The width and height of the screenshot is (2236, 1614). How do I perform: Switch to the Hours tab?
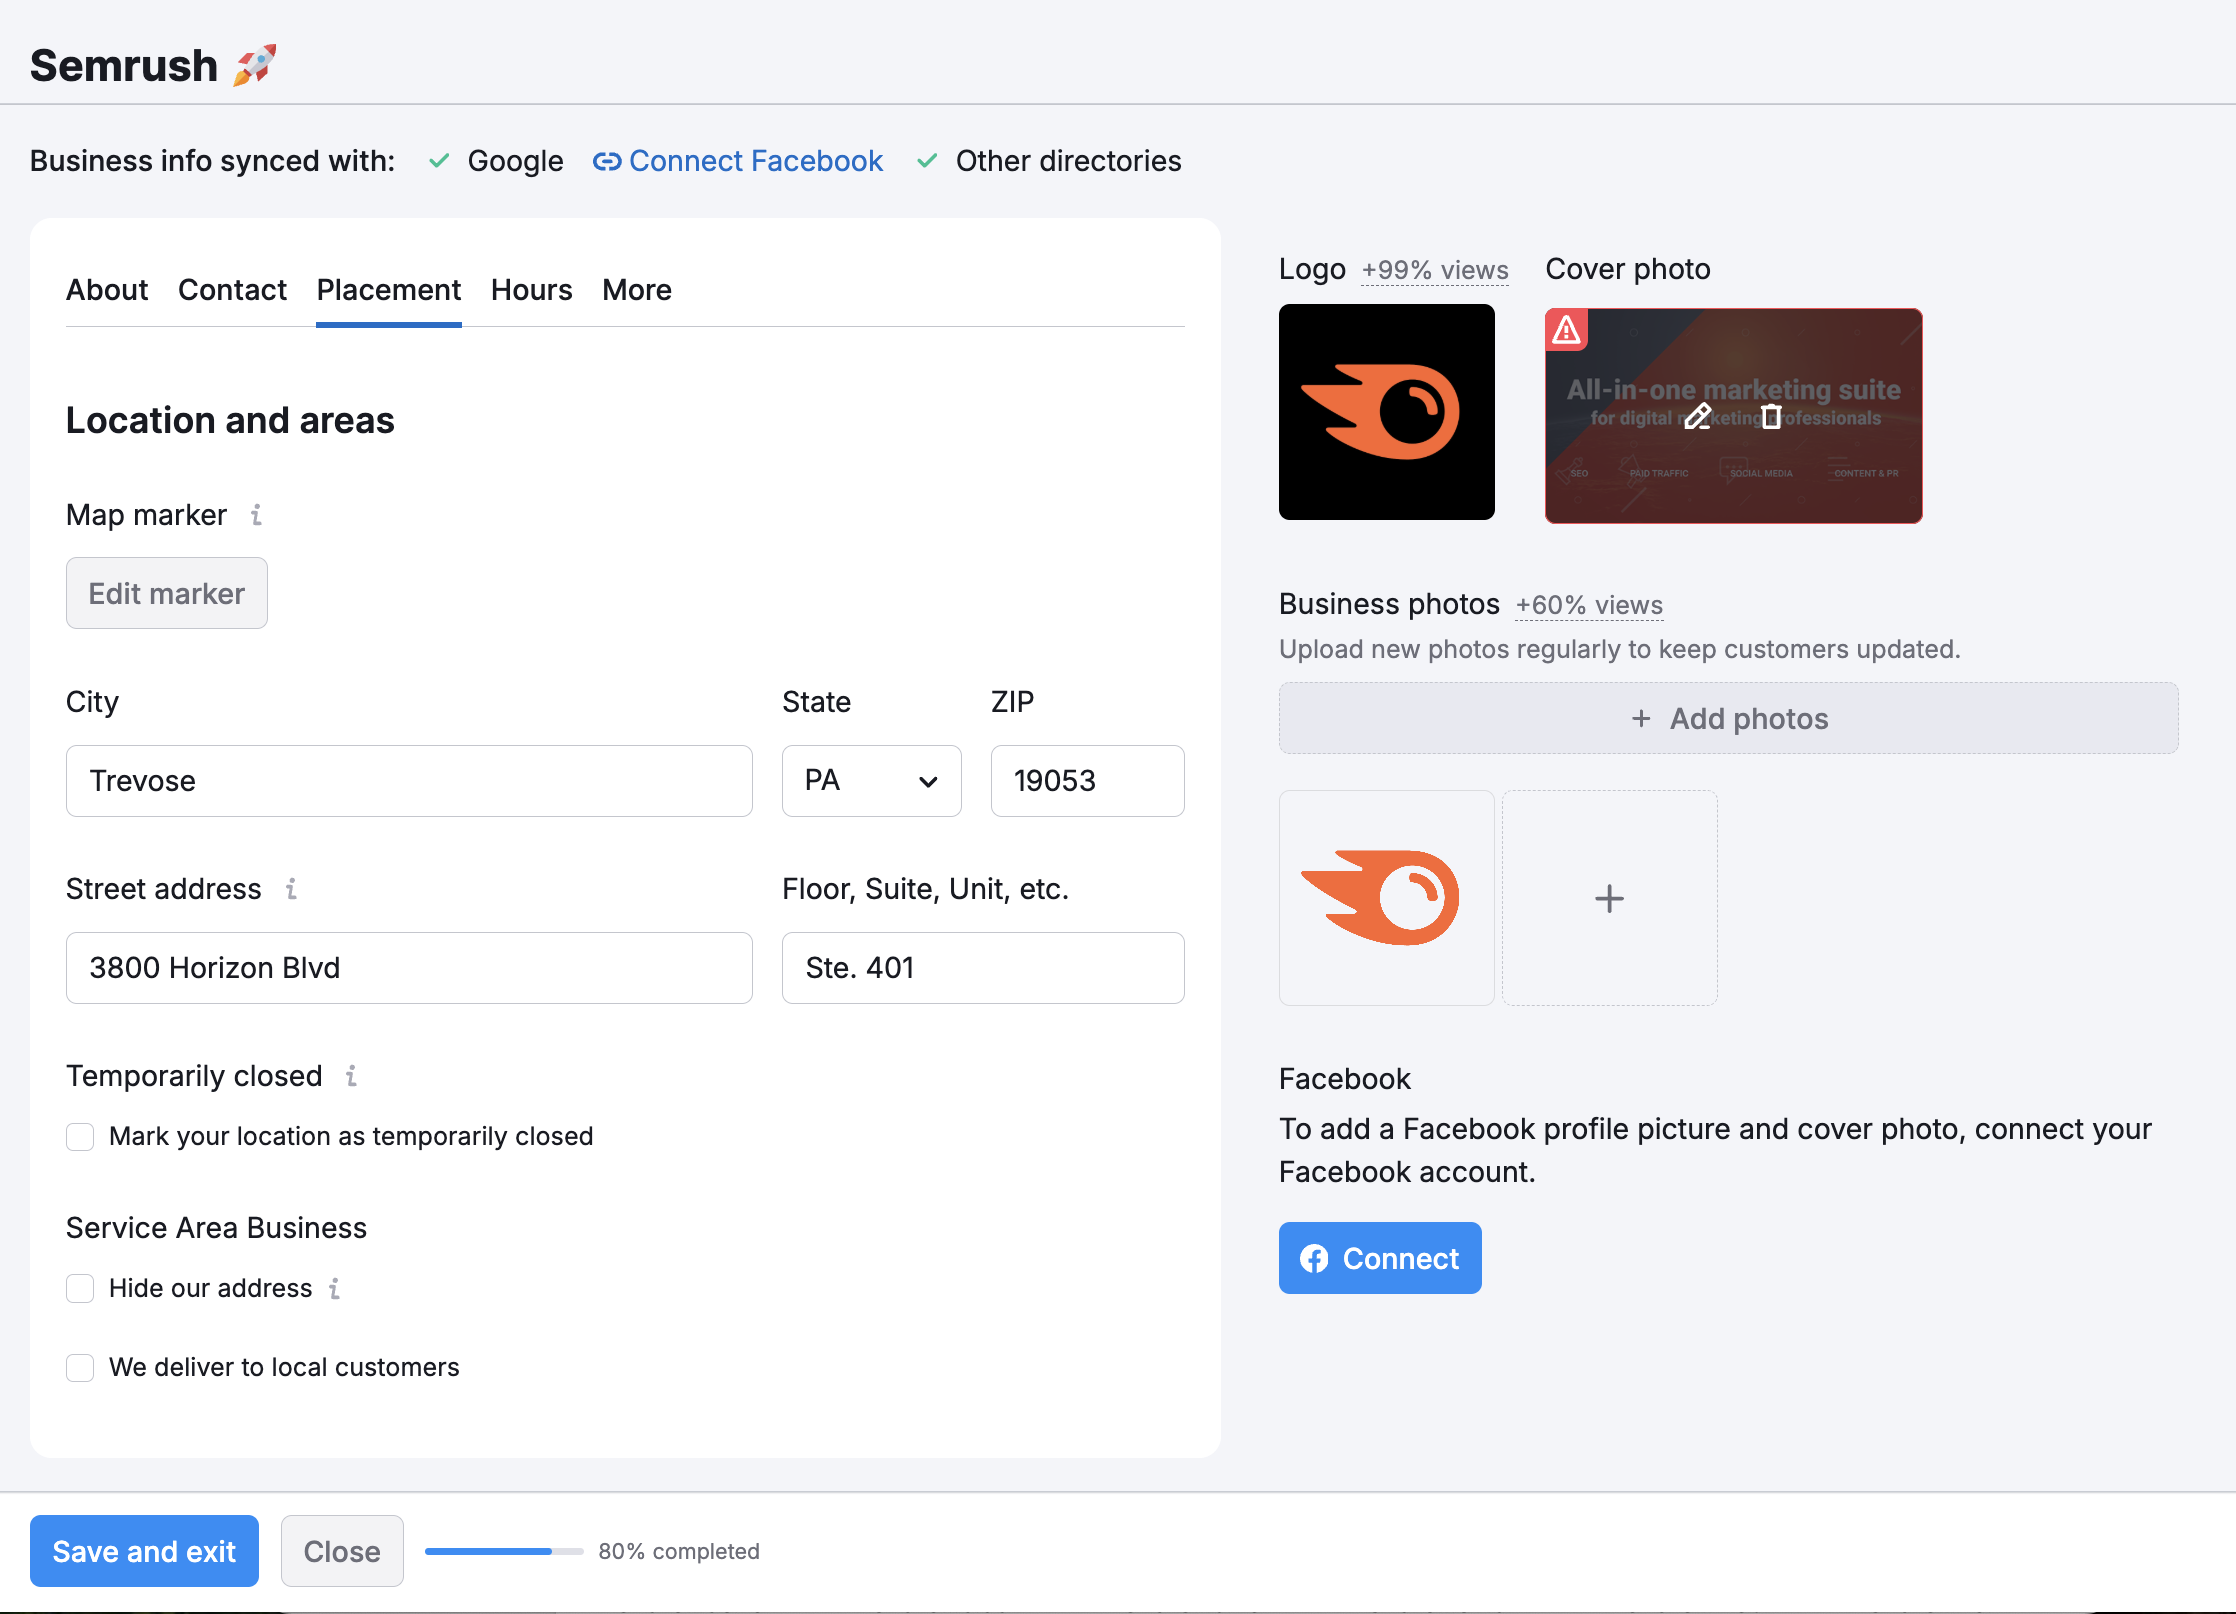531,290
